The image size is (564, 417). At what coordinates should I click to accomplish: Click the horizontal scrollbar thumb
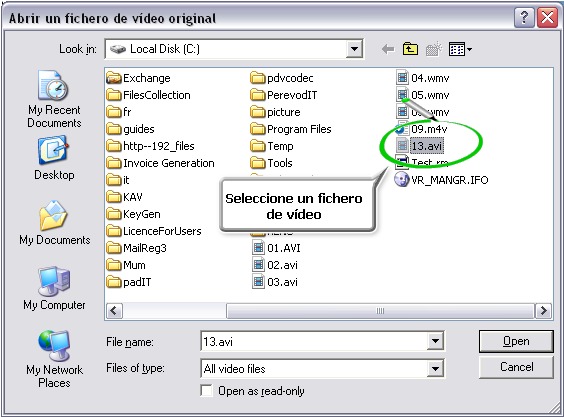(x=380, y=311)
